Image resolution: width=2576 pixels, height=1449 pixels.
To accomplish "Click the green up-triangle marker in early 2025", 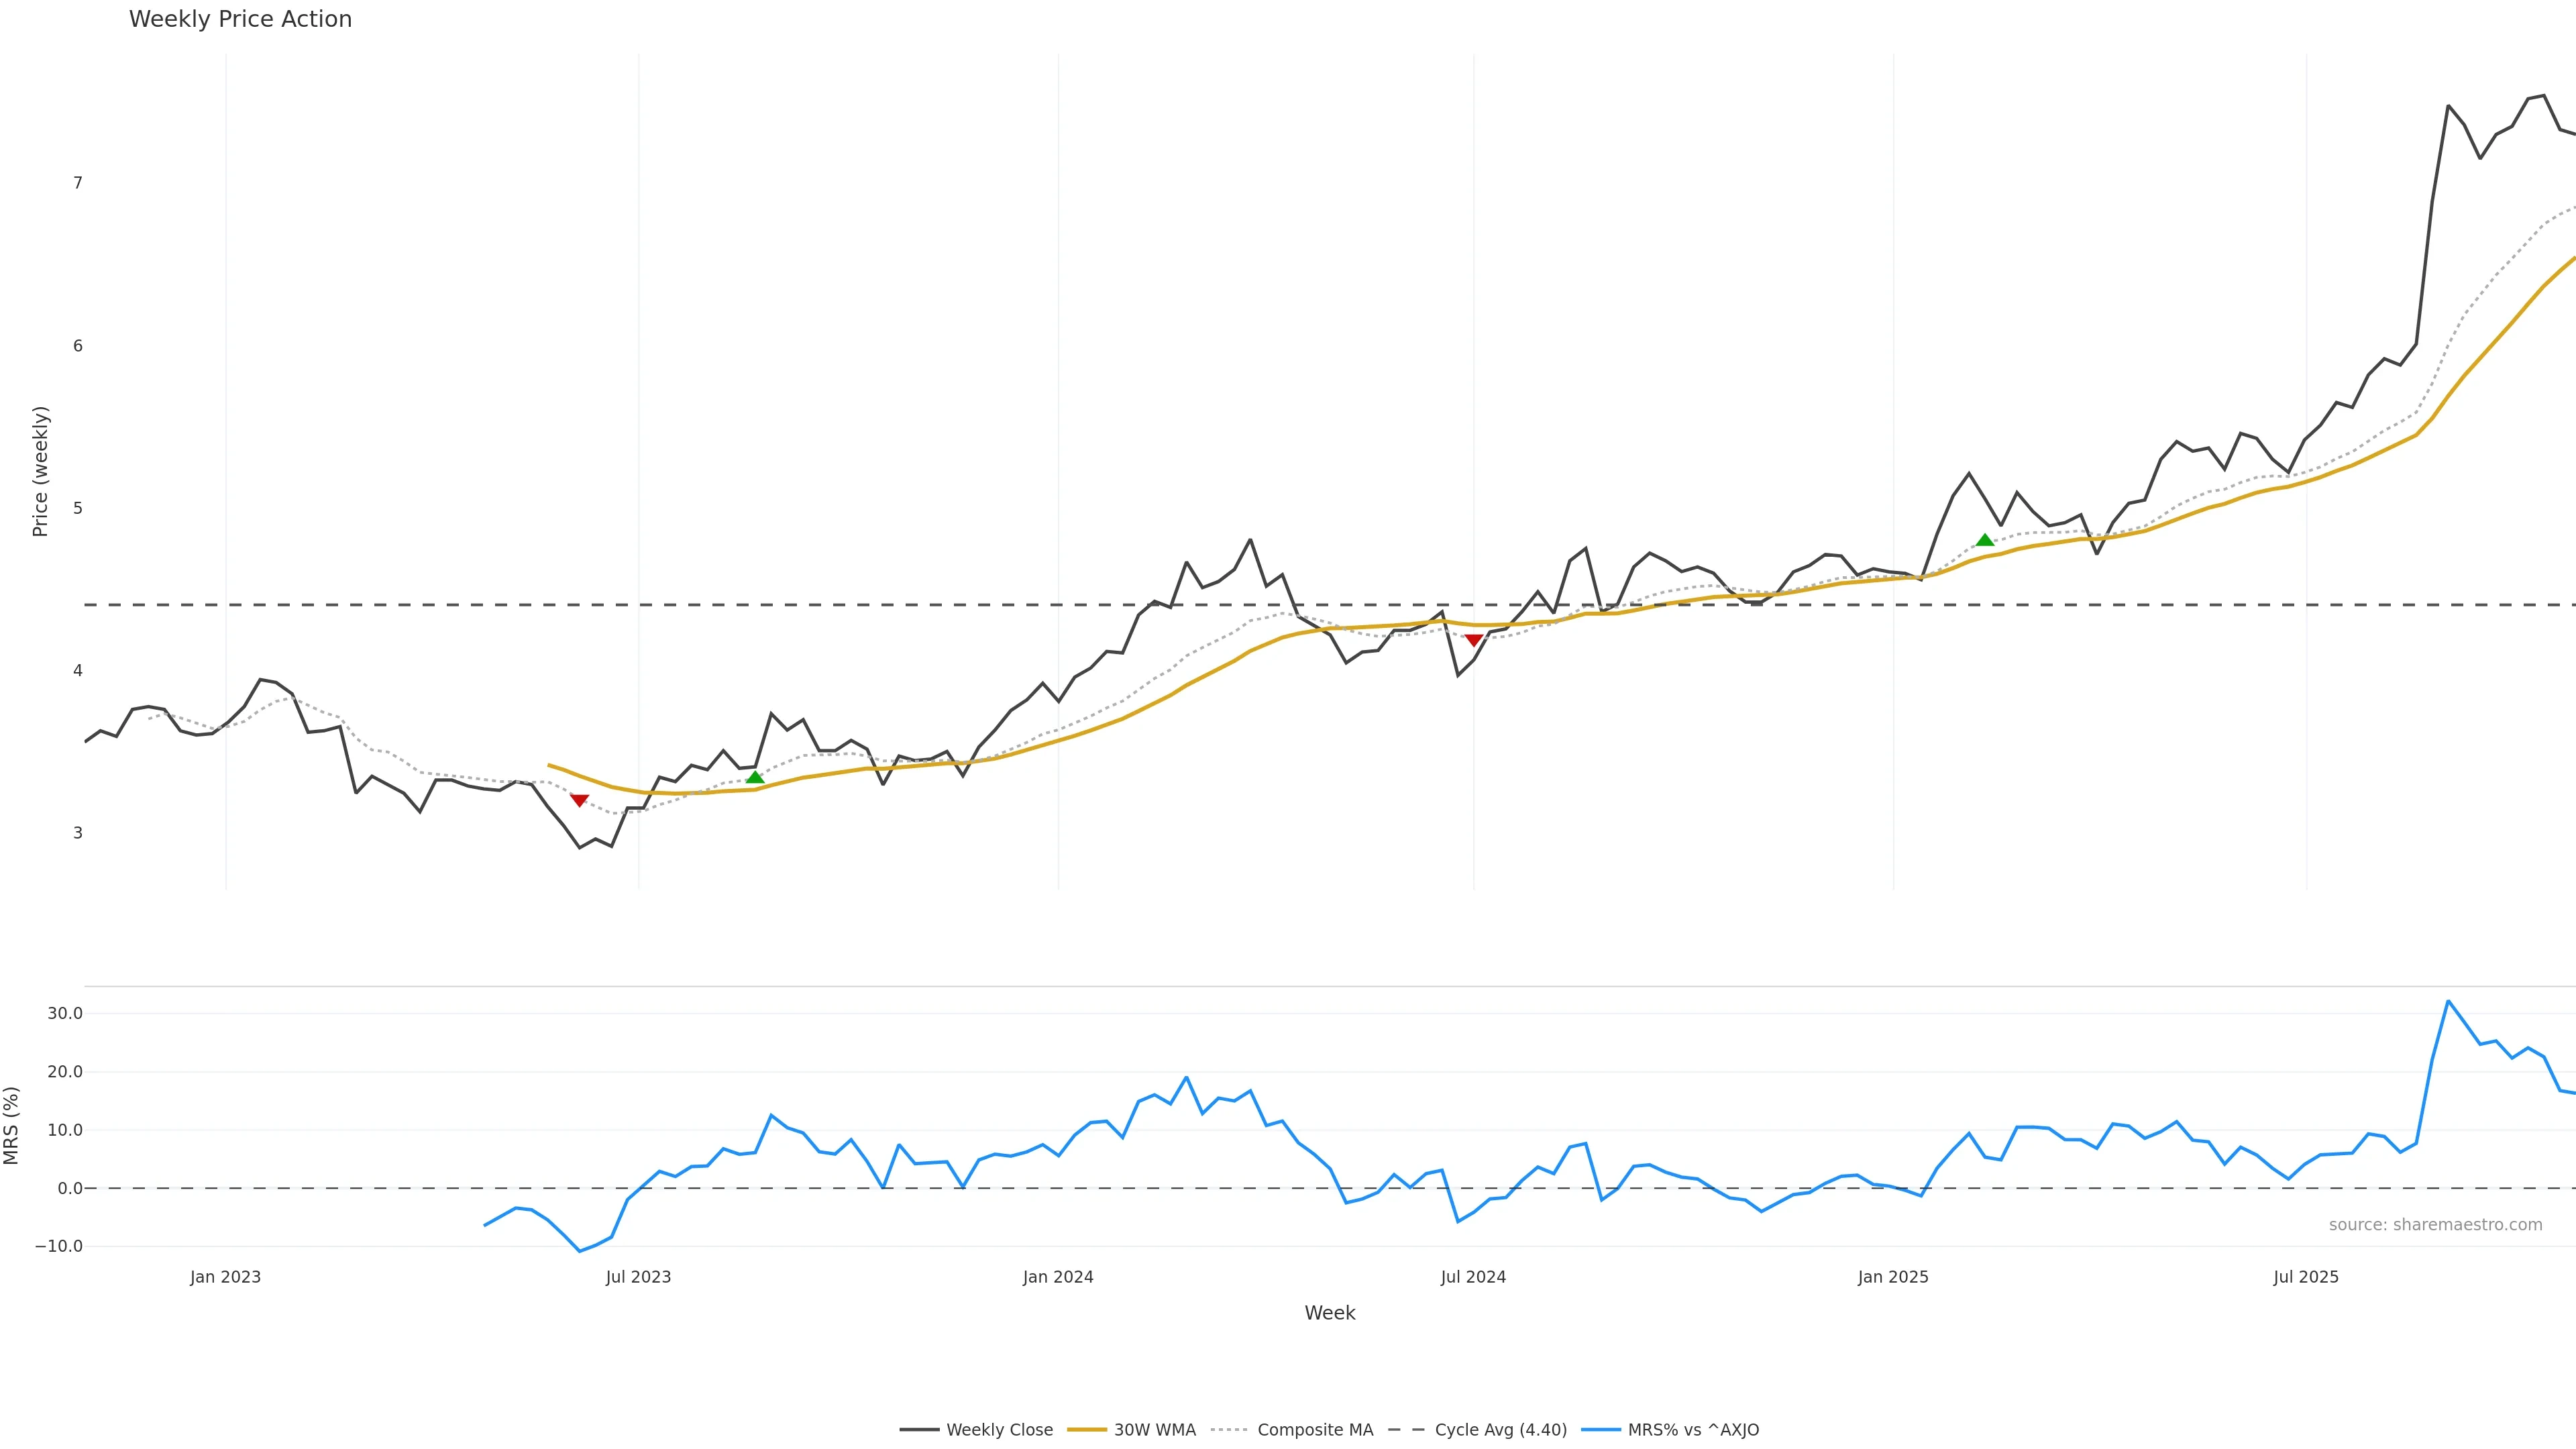I will (1985, 540).
